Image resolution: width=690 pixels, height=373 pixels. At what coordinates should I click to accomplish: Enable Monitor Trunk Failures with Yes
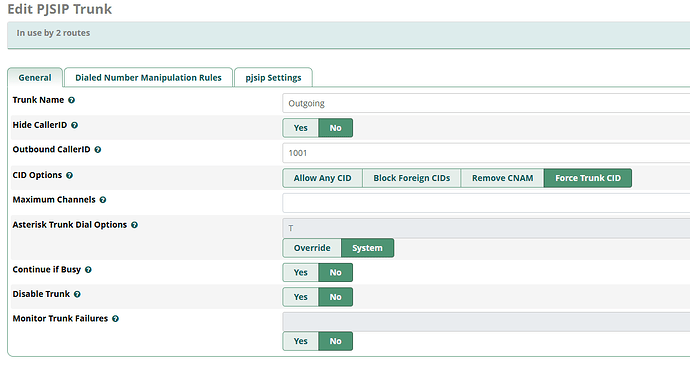301,341
